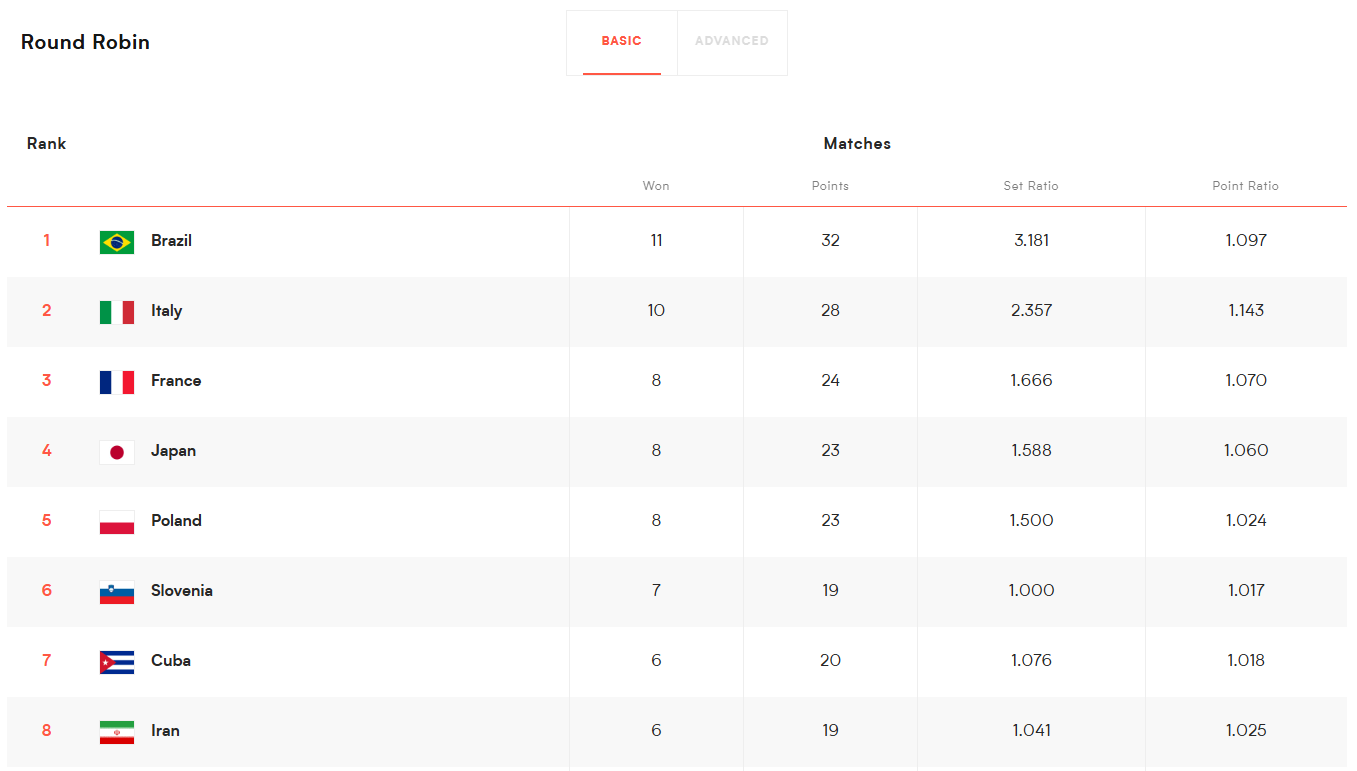Click the Won column header
This screenshot has width=1357, height=771.
pos(656,186)
